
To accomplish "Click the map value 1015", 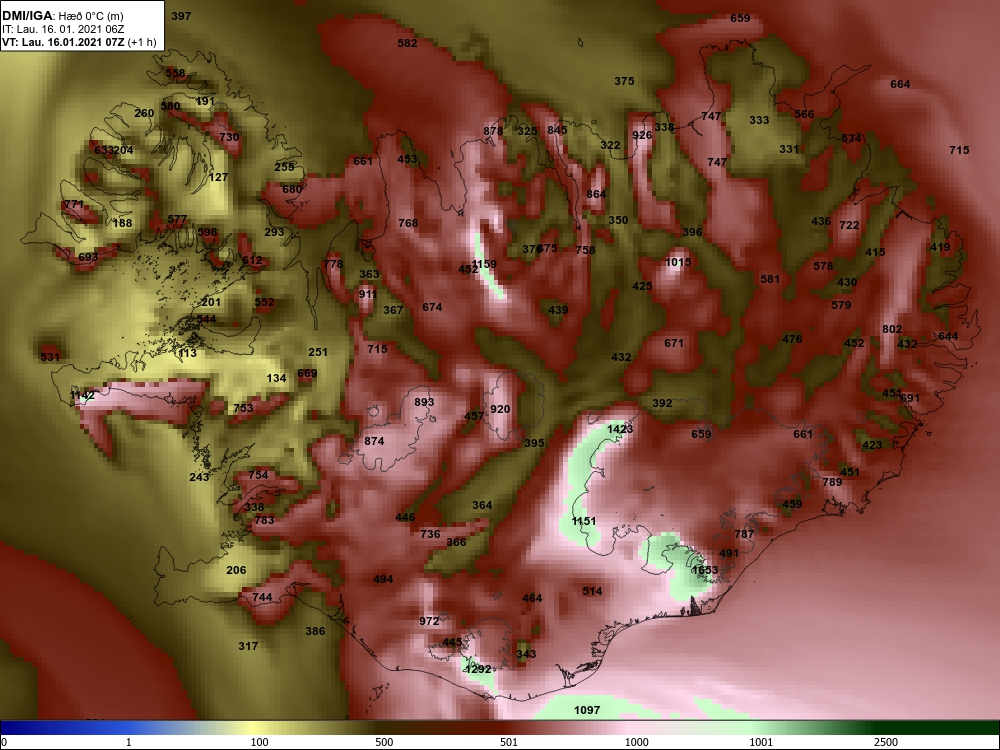I will coord(678,262).
